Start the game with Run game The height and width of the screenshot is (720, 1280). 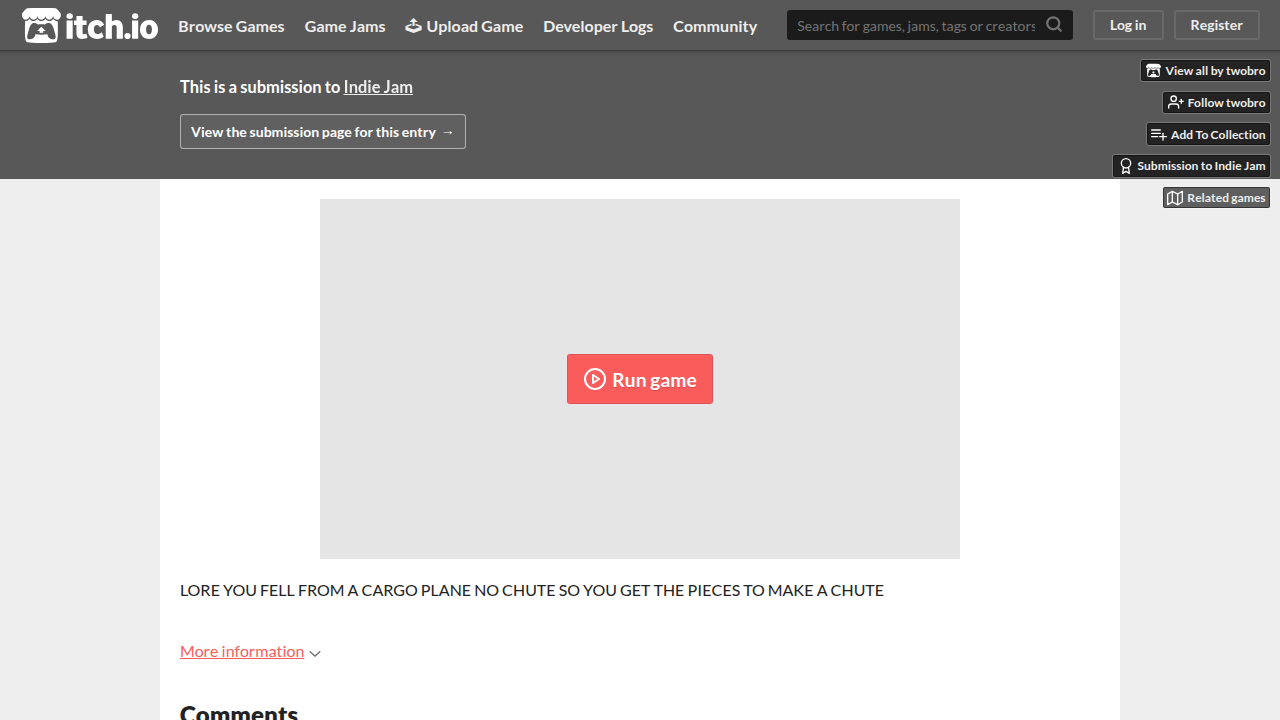640,379
